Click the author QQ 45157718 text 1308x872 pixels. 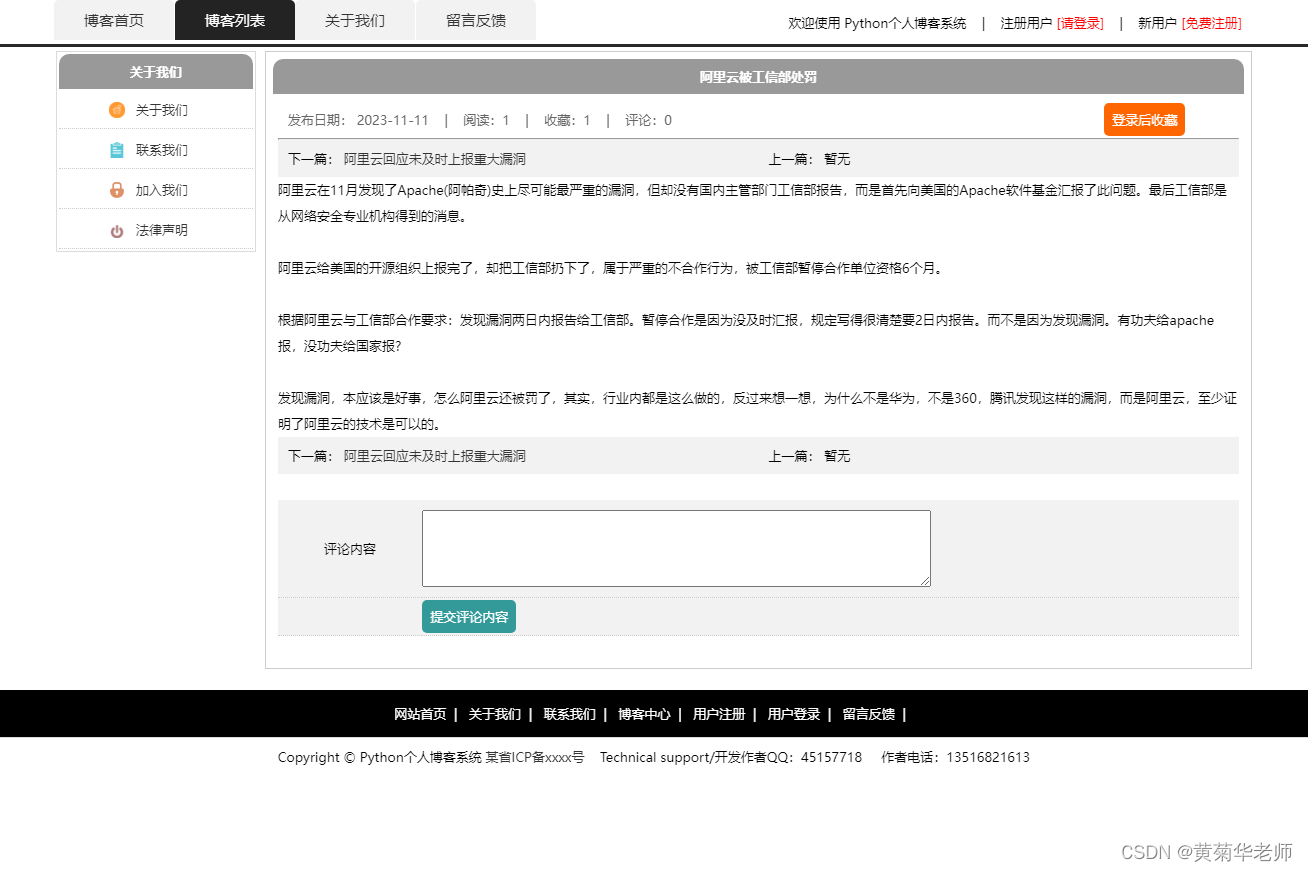731,757
